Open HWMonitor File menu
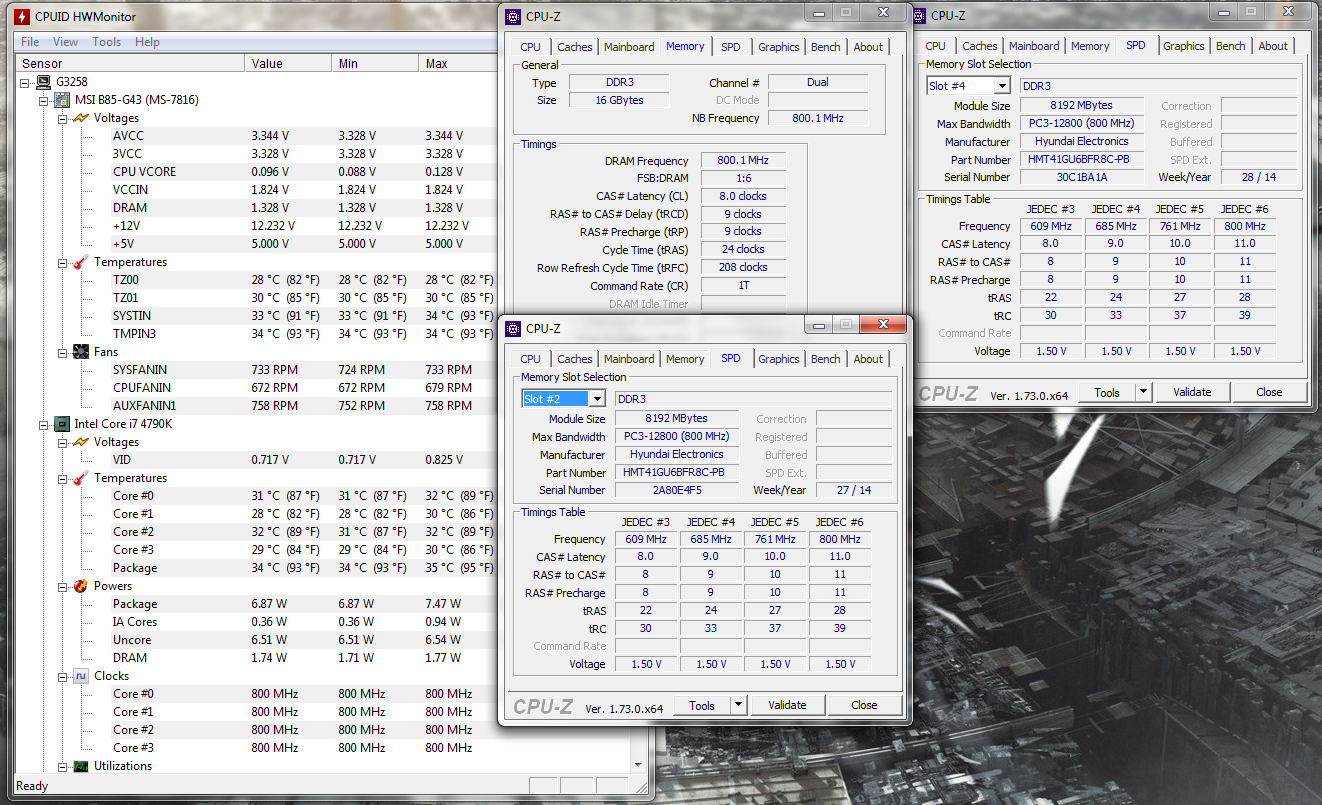Screen dimensions: 1322x805 point(30,42)
